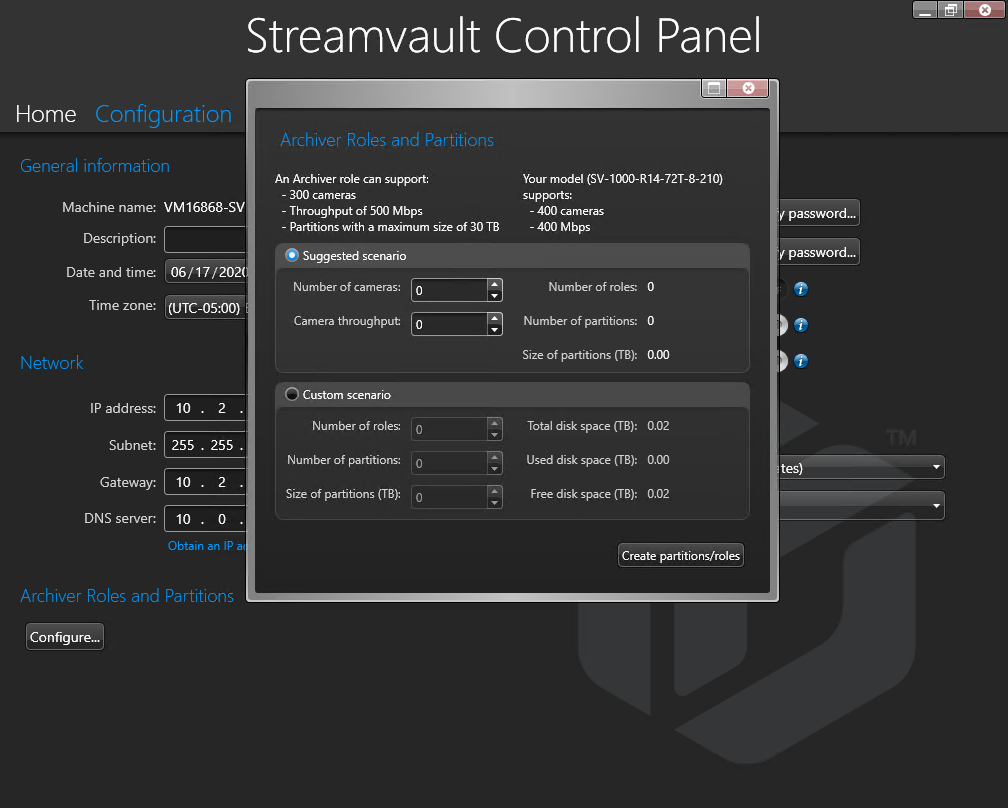Click the Date and time field
The width and height of the screenshot is (1008, 808).
(x=206, y=272)
